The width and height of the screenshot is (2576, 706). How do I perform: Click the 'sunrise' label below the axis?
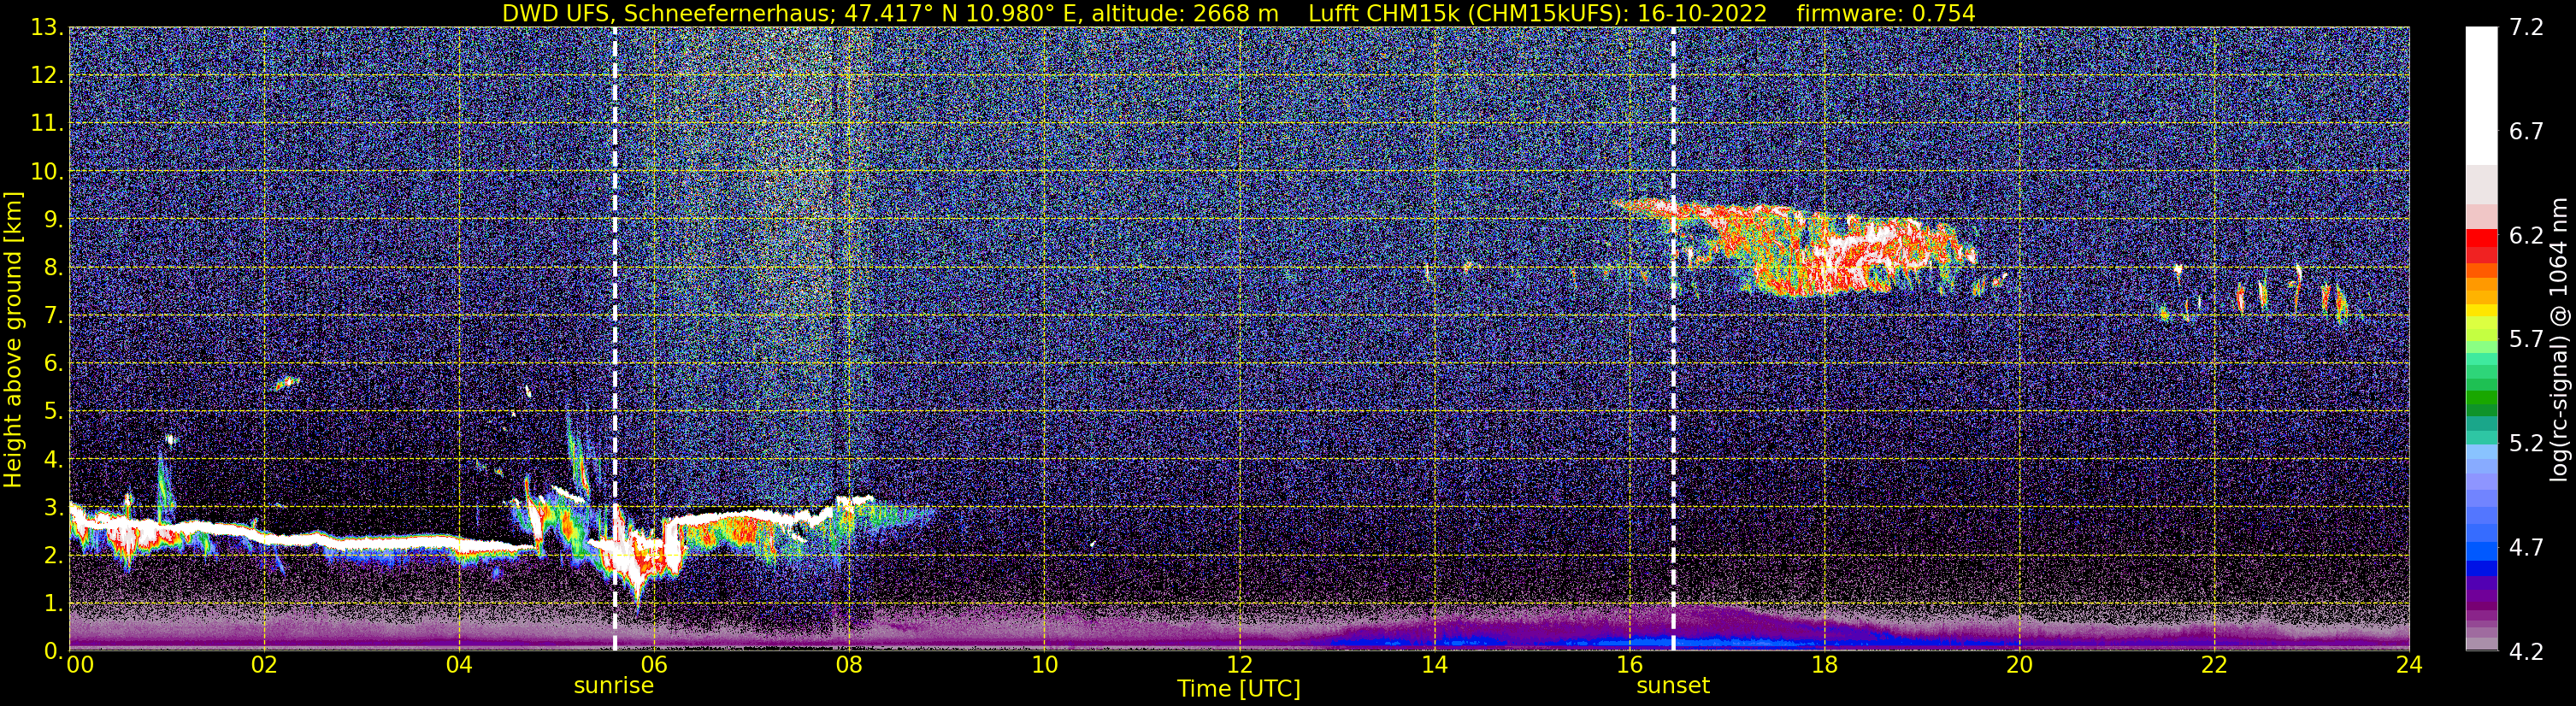[613, 686]
